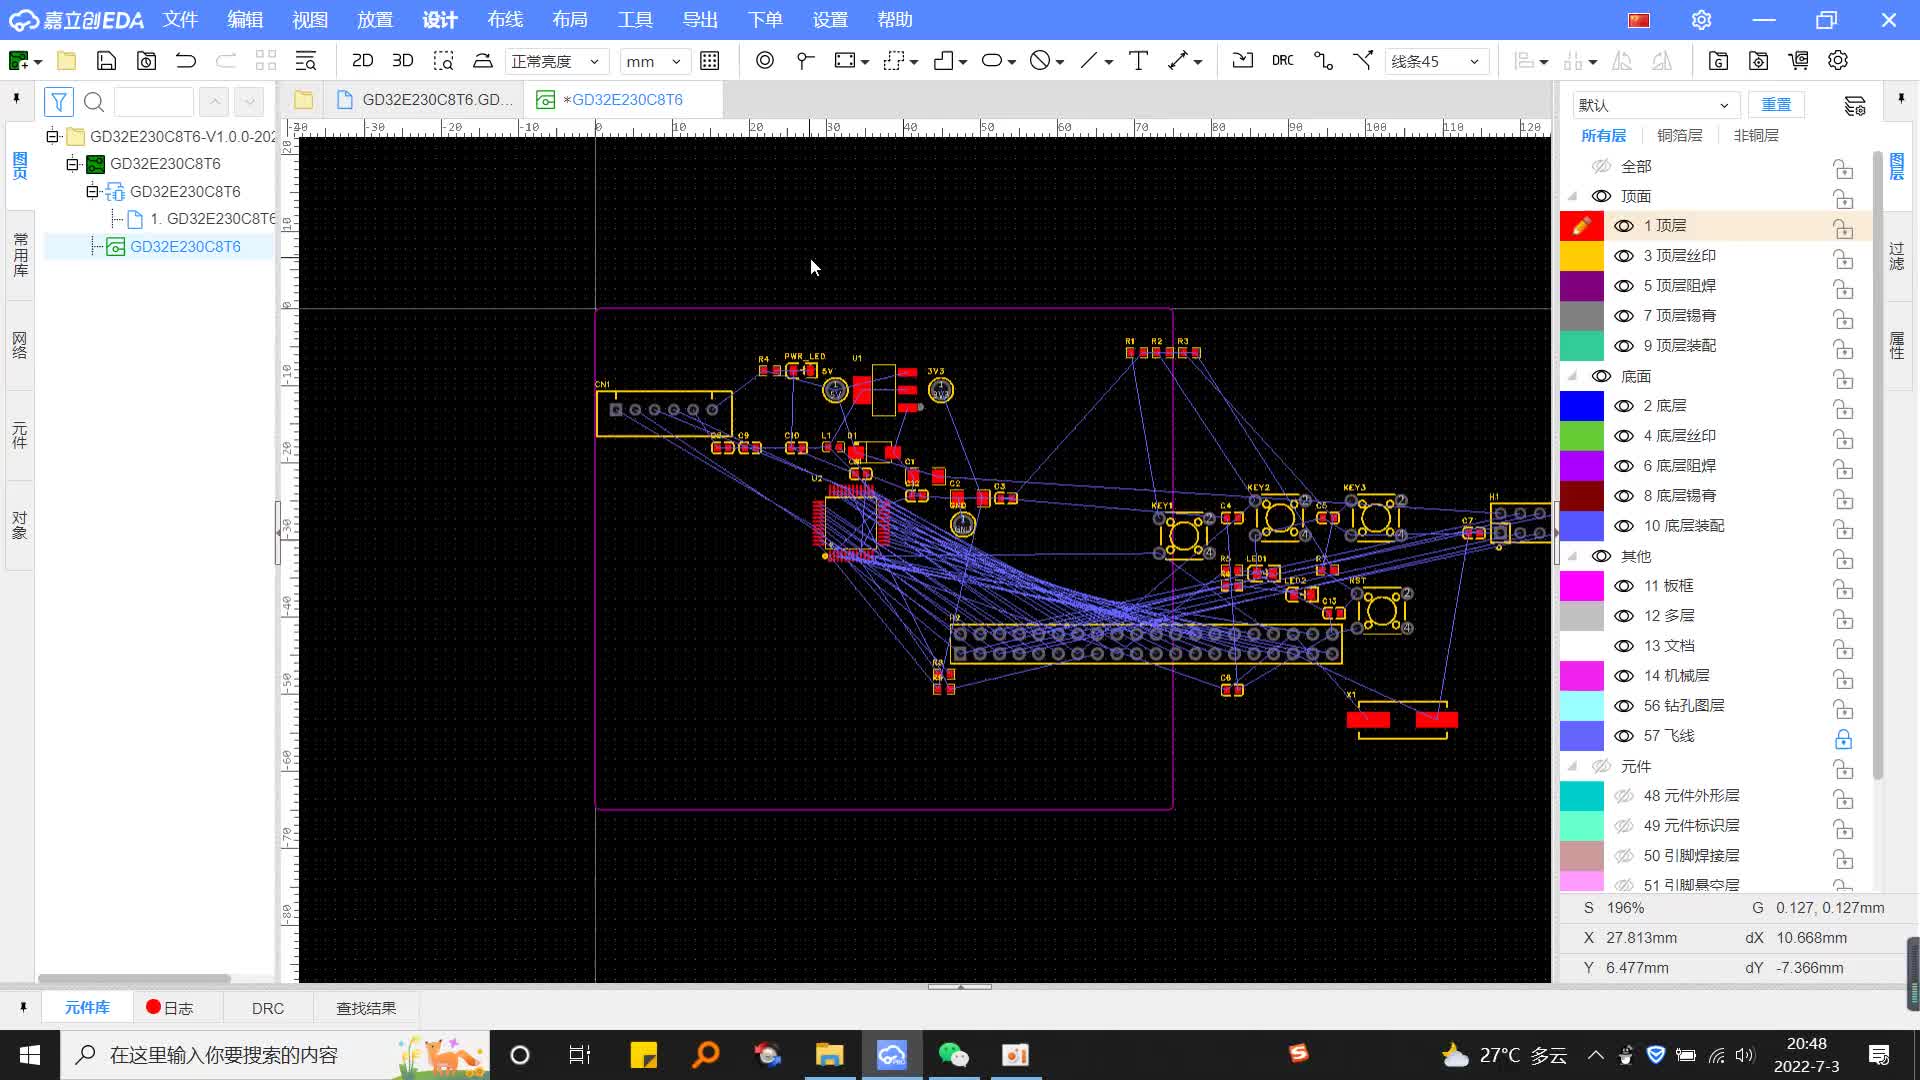Select the single routing tool
1920x1080 pixels.
pyautogui.click(x=1323, y=61)
